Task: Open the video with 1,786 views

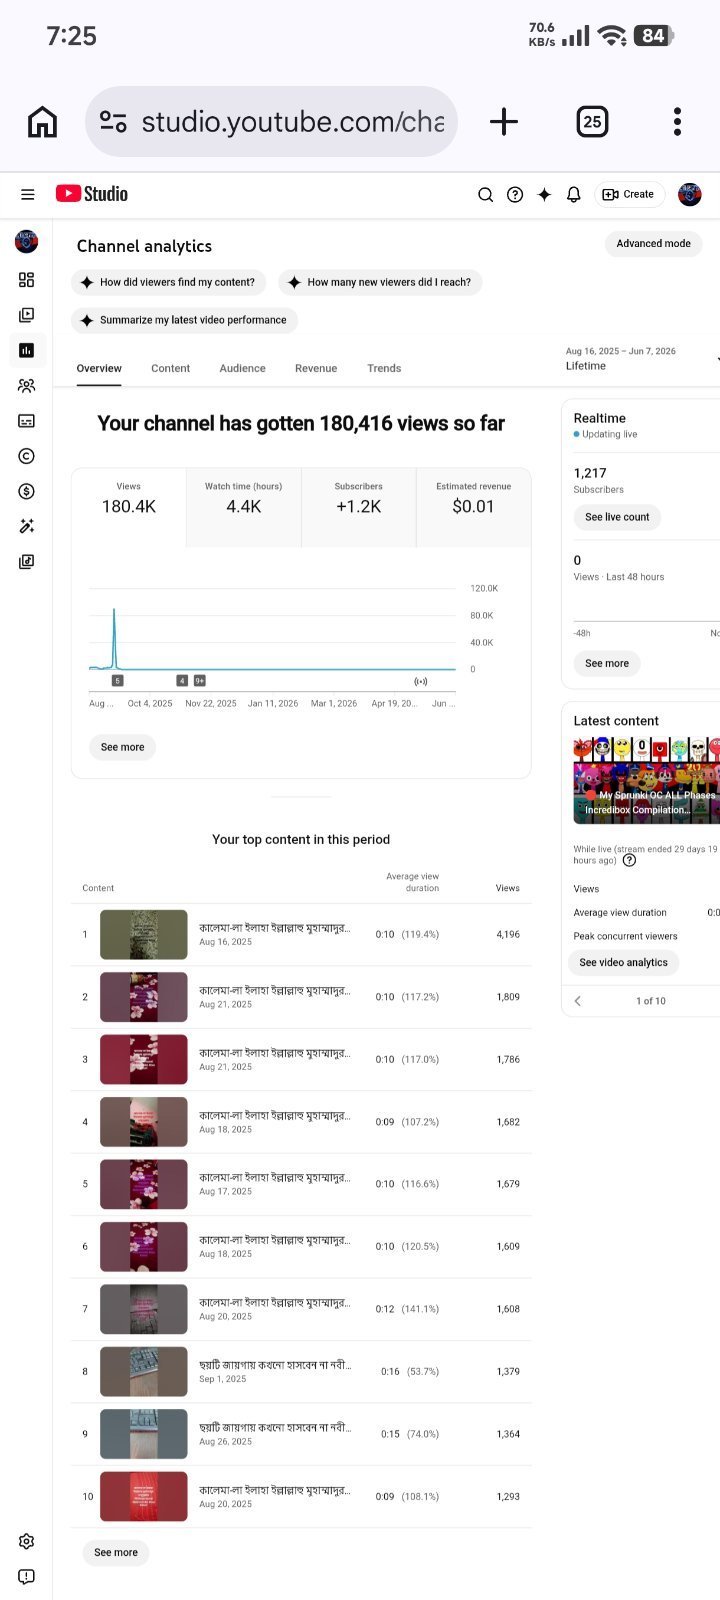Action: tap(300, 1060)
